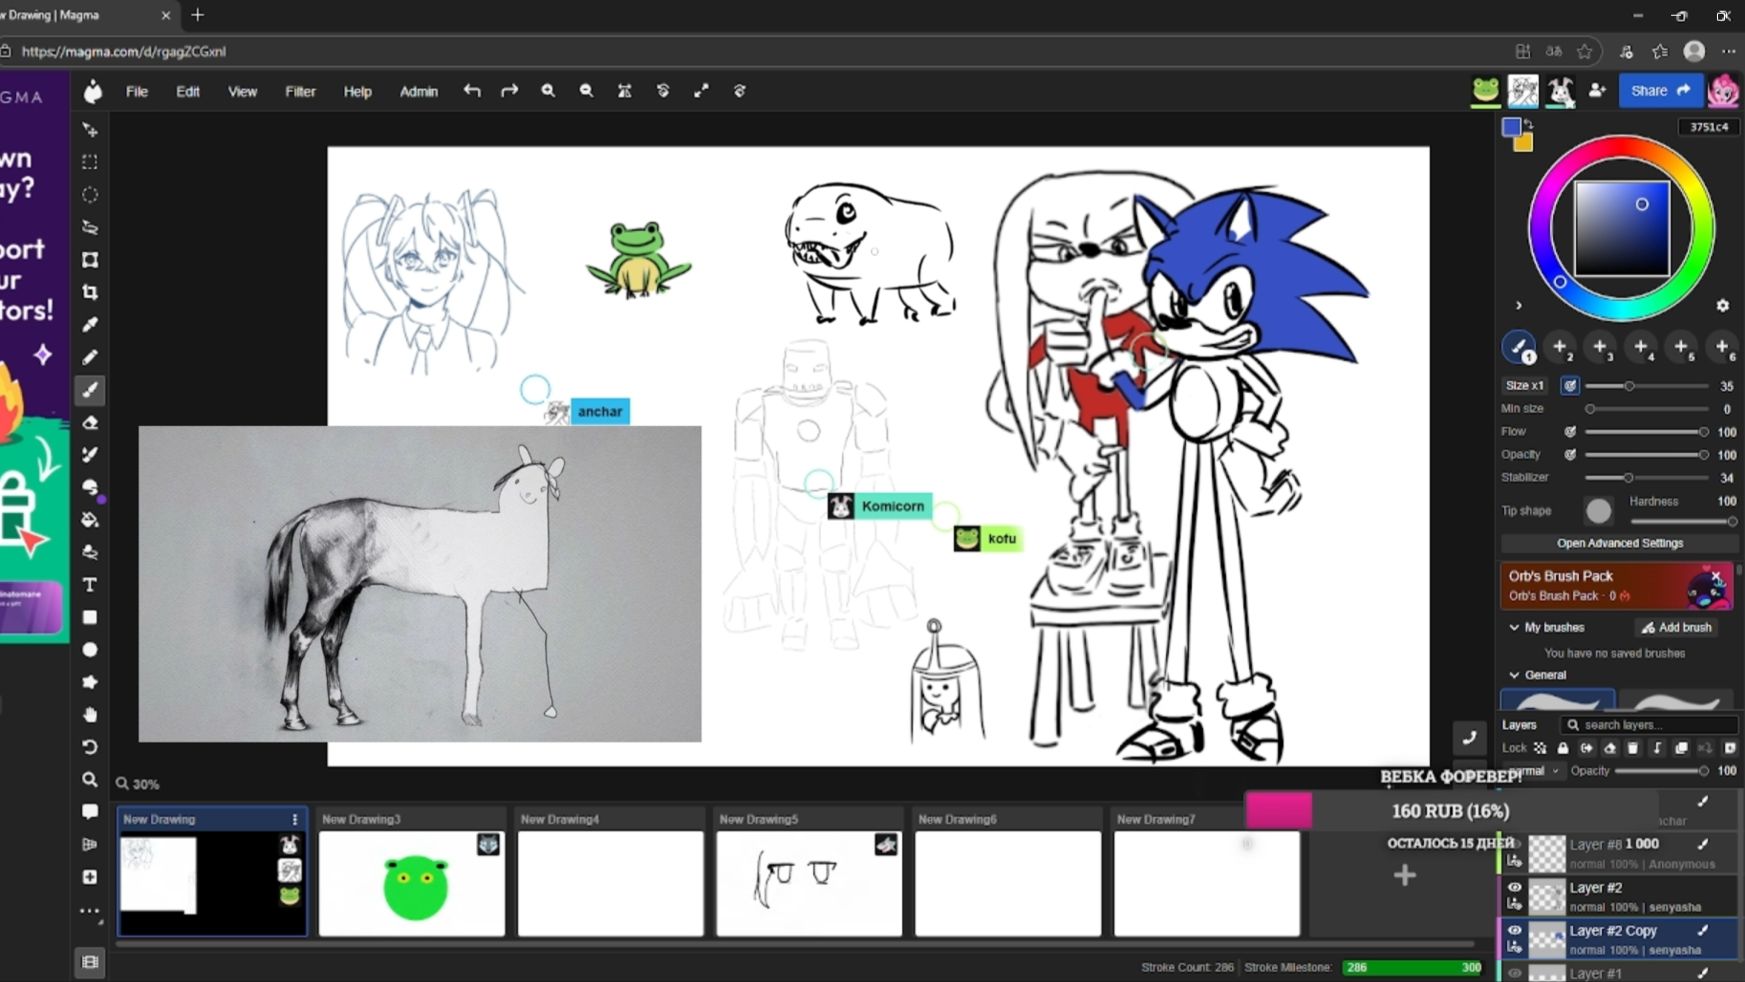The height and width of the screenshot is (982, 1745).
Task: Select the Transform tool
Action: pyautogui.click(x=90, y=260)
